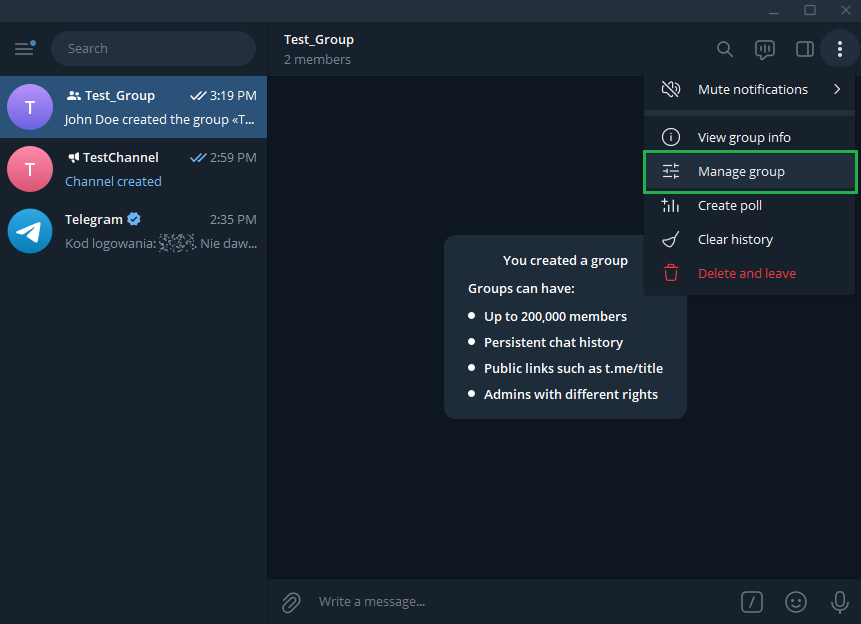Click the microphone voice message icon

tap(840, 602)
